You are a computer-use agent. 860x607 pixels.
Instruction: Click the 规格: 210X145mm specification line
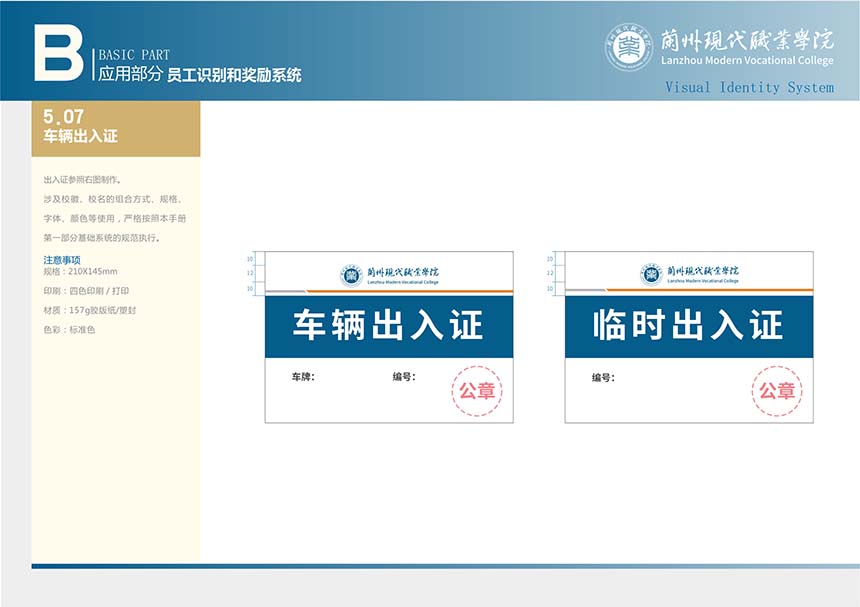[x=80, y=272]
